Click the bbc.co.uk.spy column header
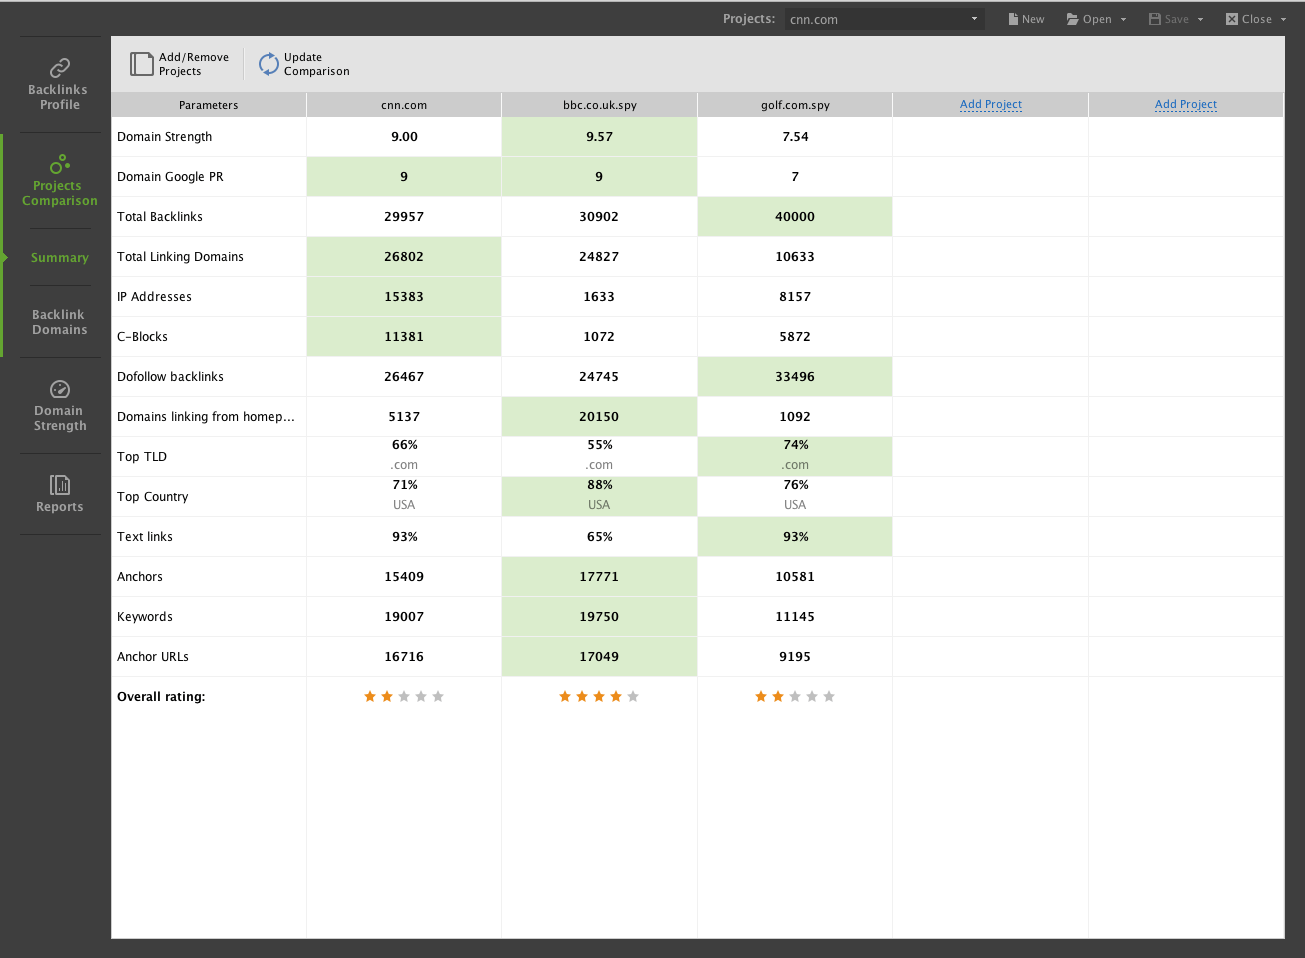 [x=600, y=105]
